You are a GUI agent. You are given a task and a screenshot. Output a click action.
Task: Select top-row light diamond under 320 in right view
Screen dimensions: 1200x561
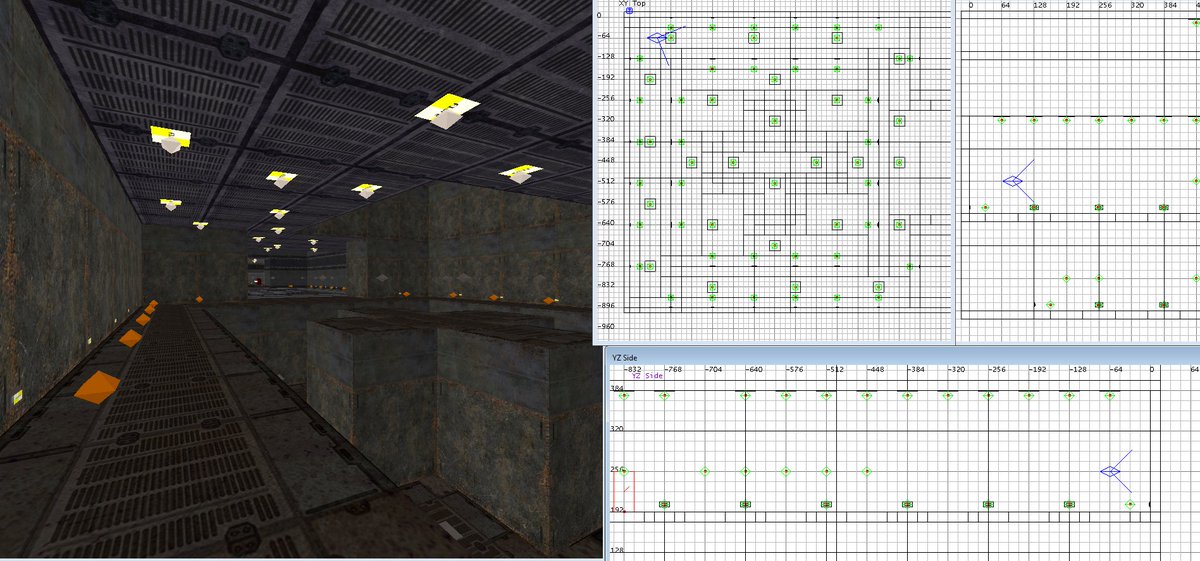click(x=1131, y=120)
